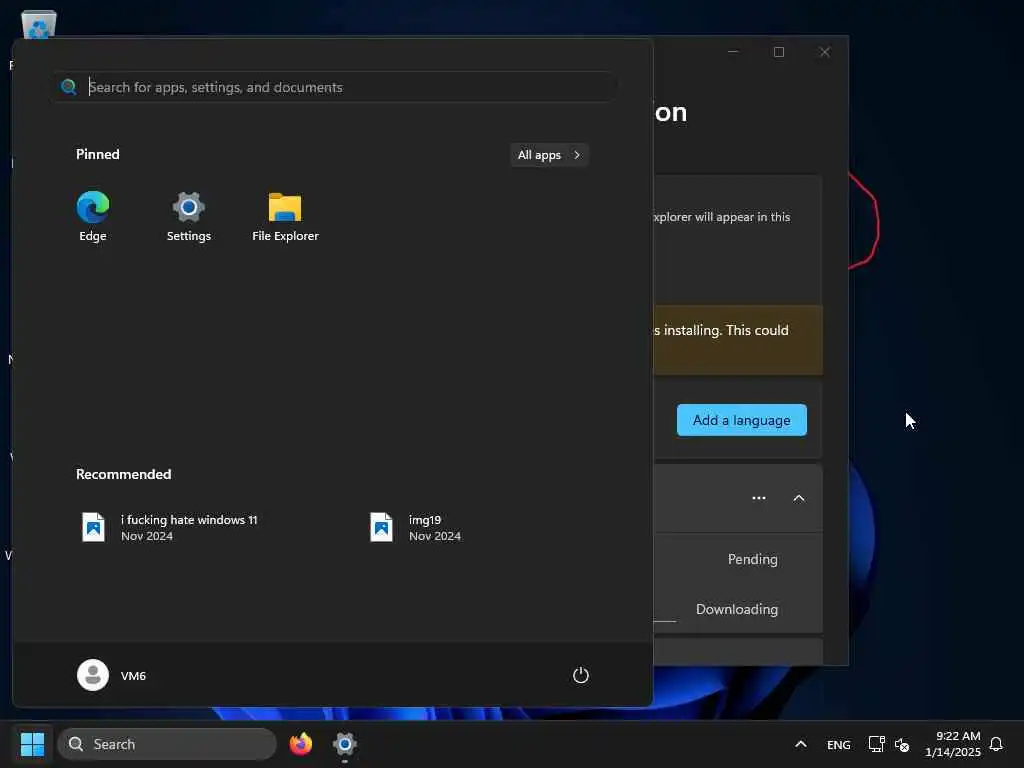
Task: Open Firefox from the taskbar
Action: tap(300, 744)
